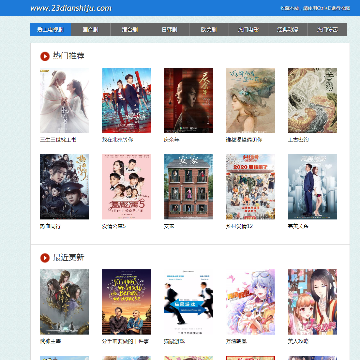Image resolution: width=360 pixels, height=360 pixels.
Task: Click the title under the 2020 village poster
Action: tap(239, 226)
